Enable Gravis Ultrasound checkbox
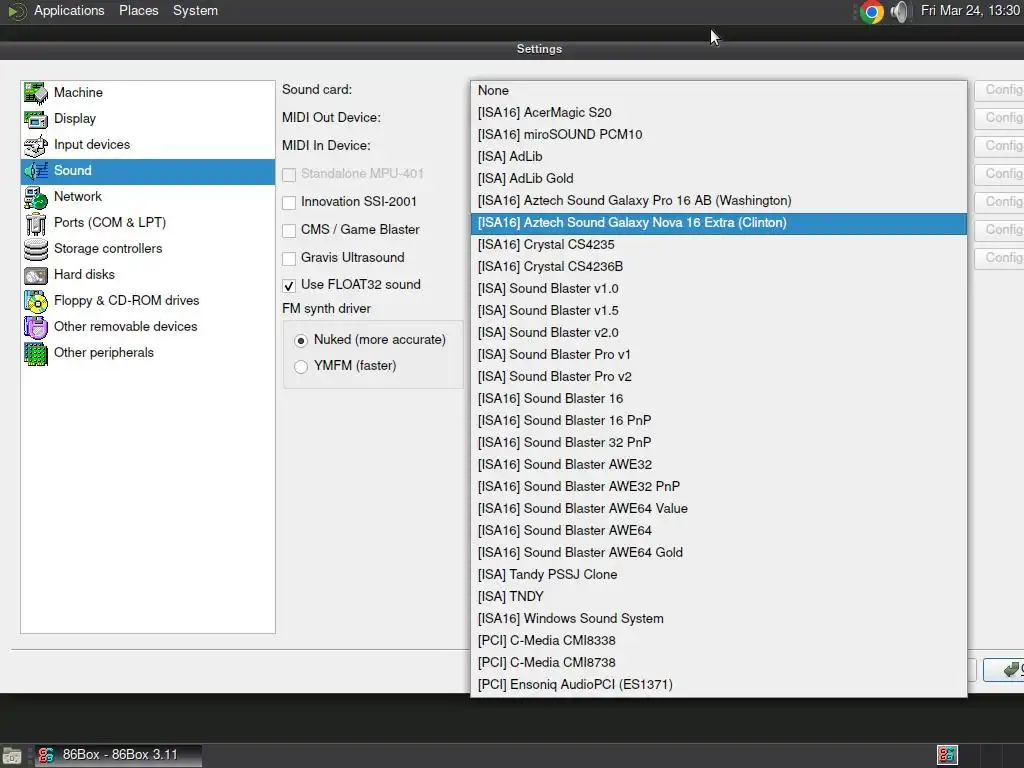 [x=289, y=259]
